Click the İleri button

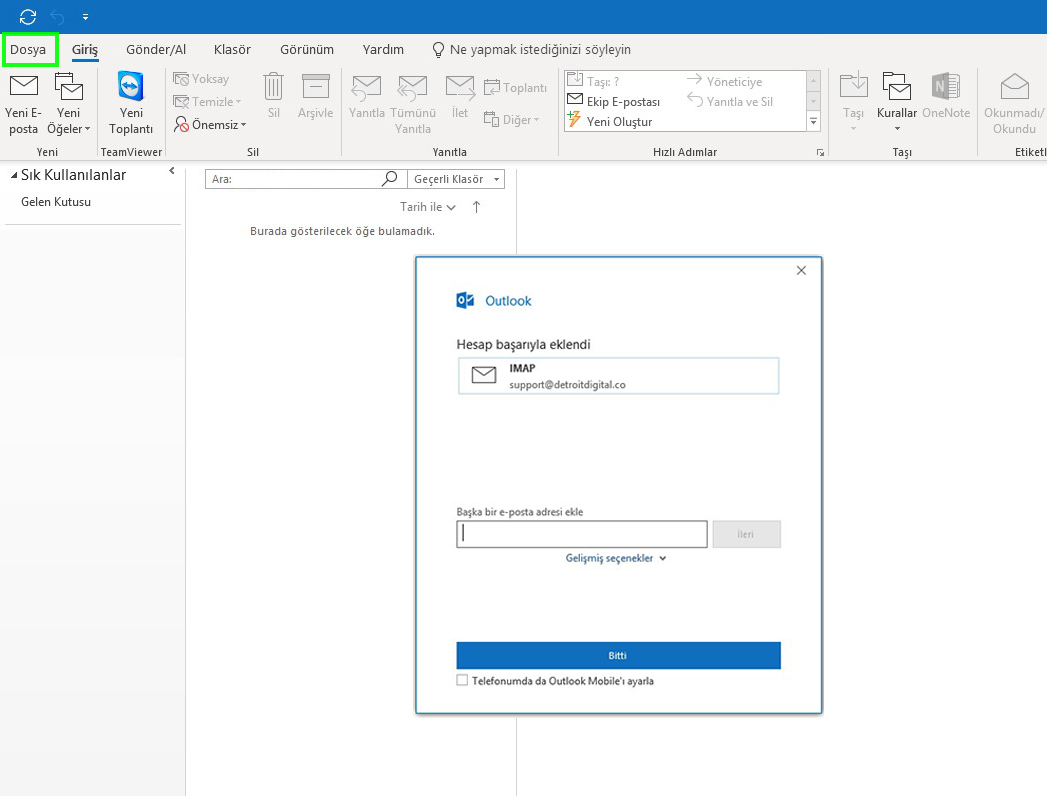(746, 533)
